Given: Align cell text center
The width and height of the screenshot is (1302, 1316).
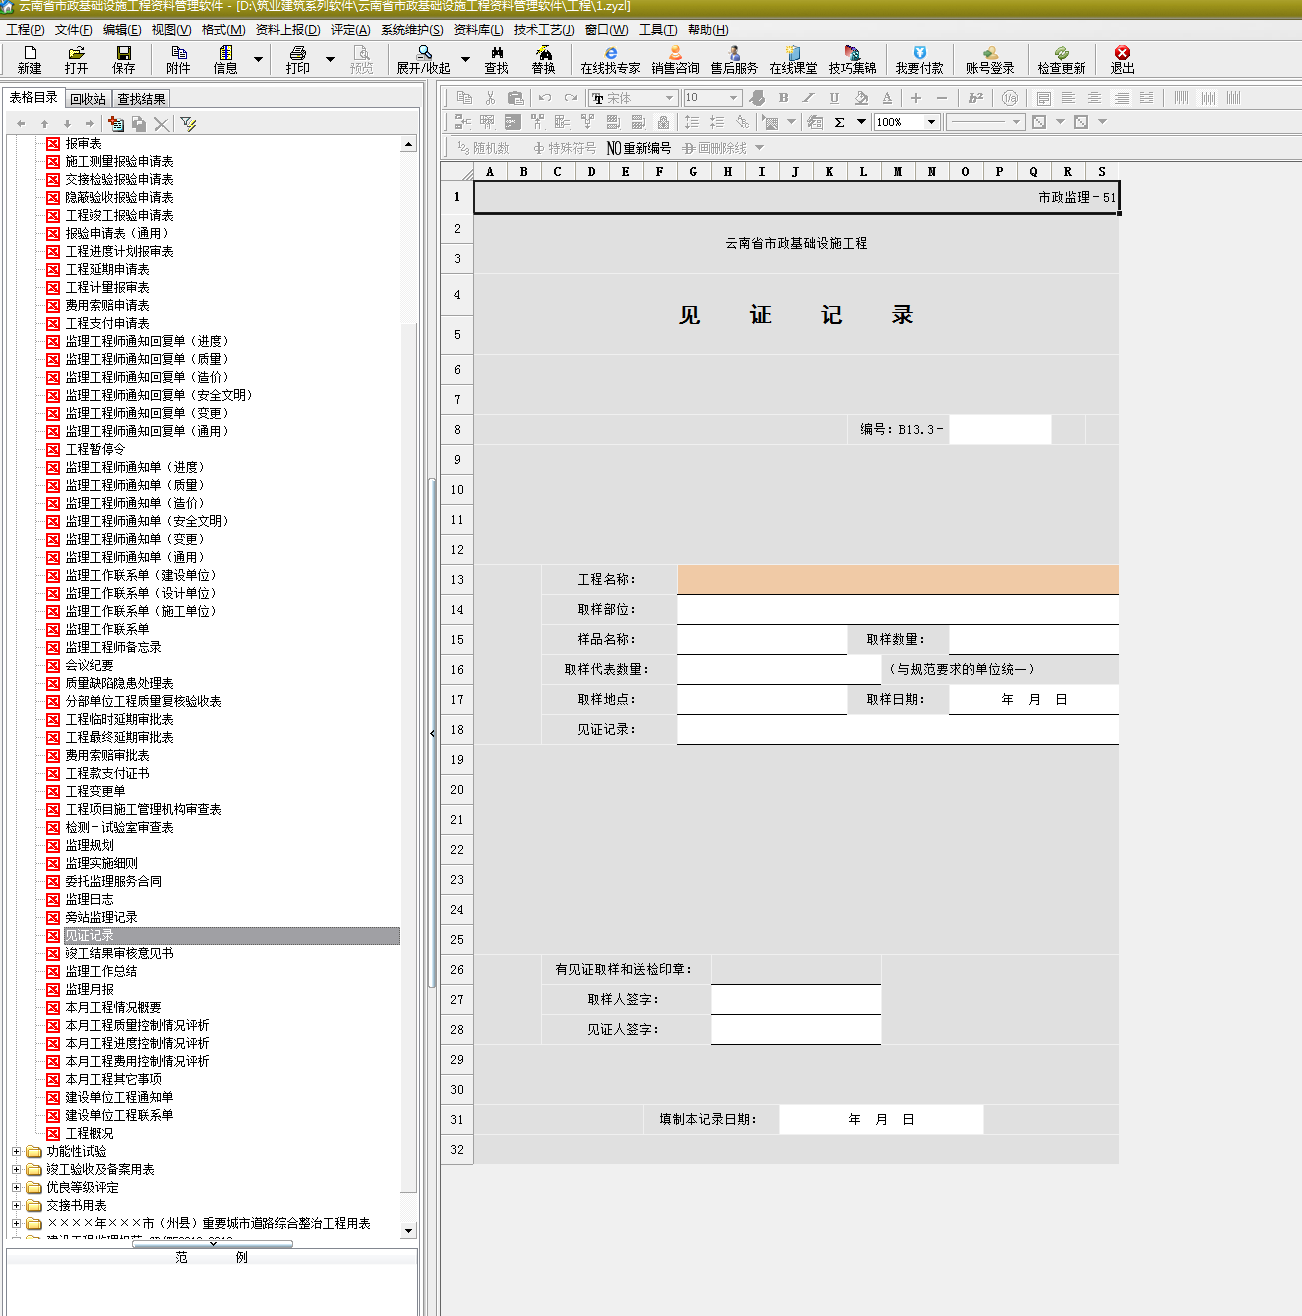Looking at the screenshot, I should pos(1094,97).
